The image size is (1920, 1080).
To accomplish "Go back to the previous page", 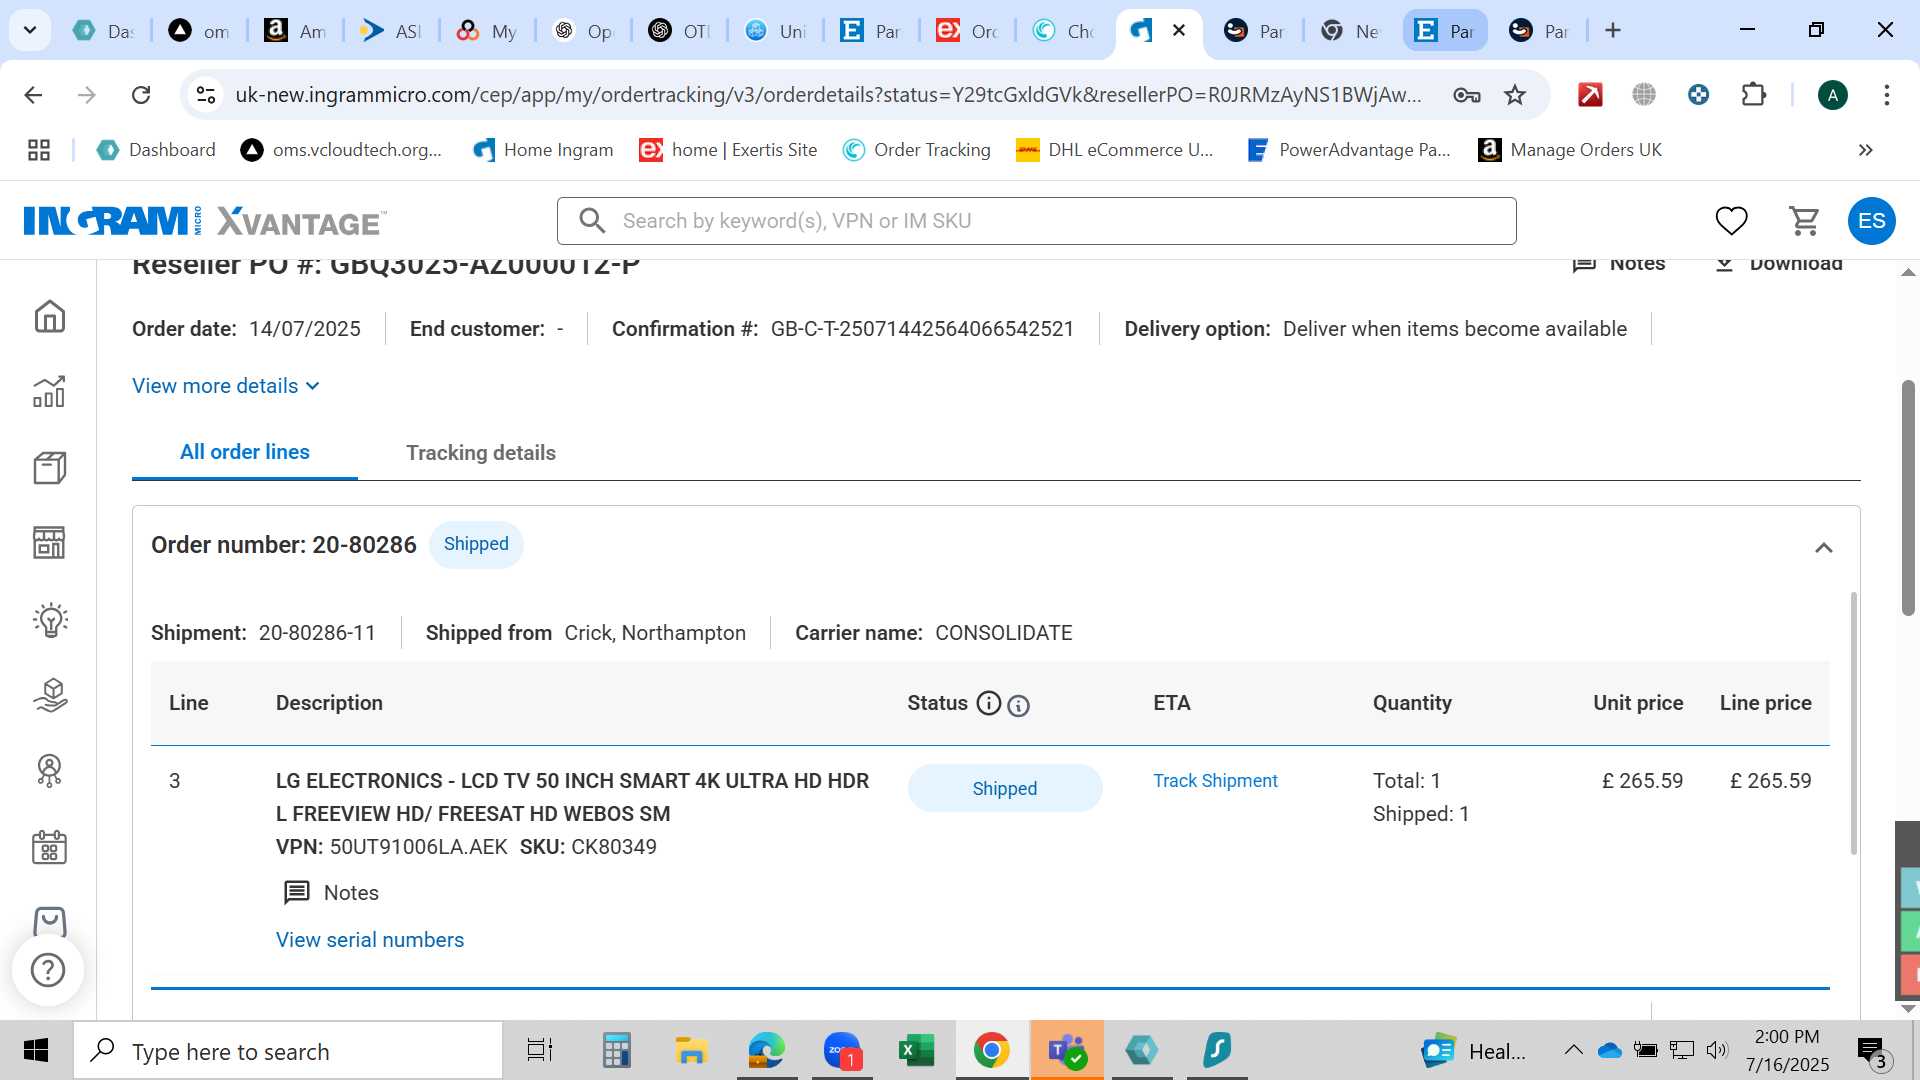I will pyautogui.click(x=33, y=95).
